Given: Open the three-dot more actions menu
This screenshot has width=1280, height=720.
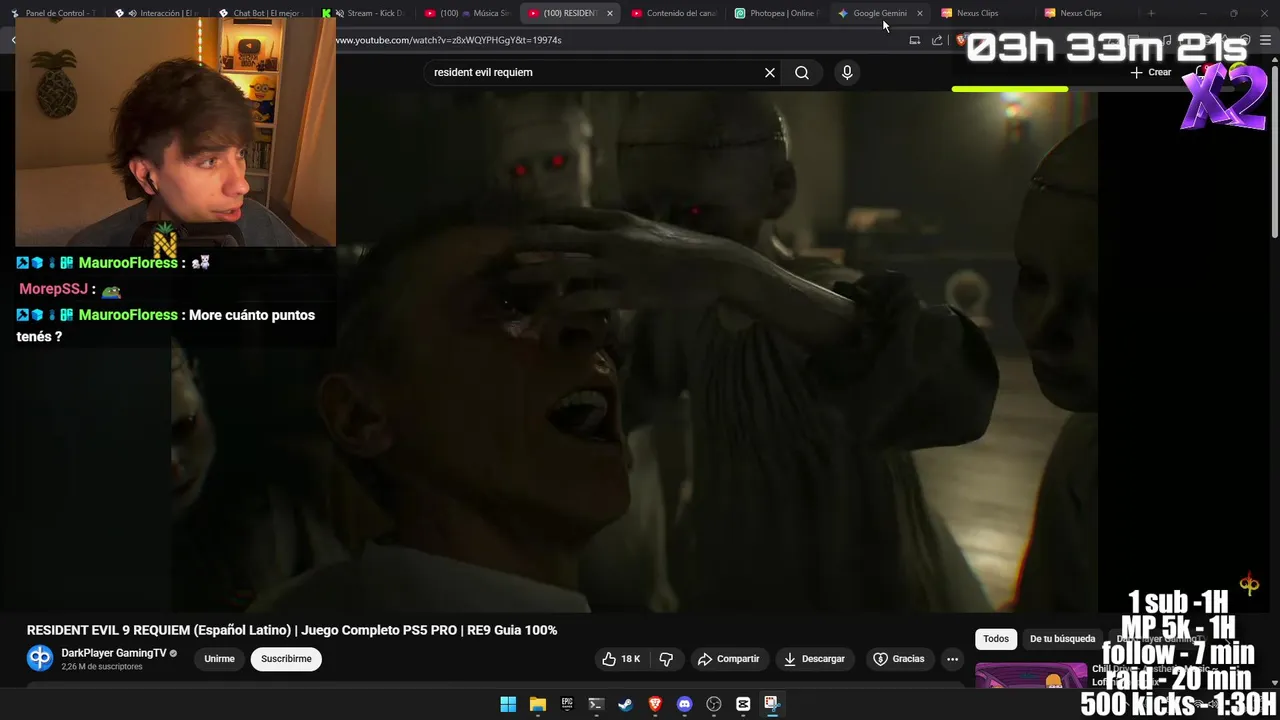Looking at the screenshot, I should pyautogui.click(x=952, y=659).
